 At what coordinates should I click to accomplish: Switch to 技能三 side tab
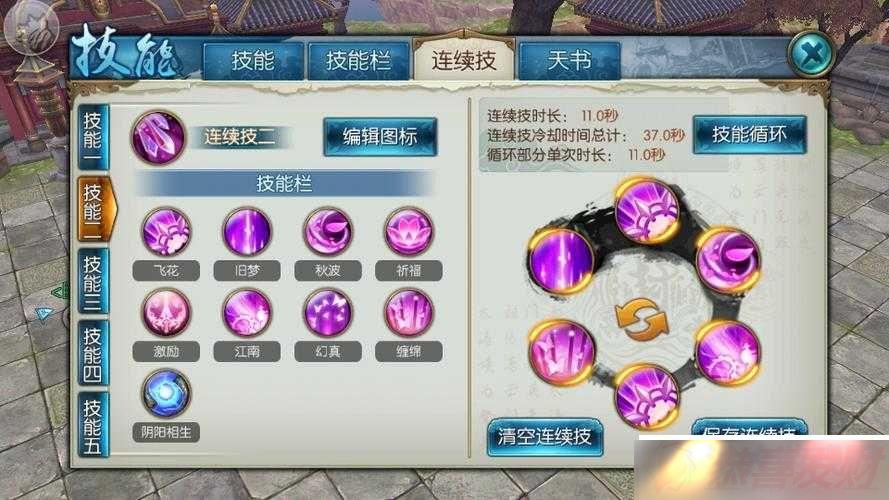pyautogui.click(x=92, y=281)
